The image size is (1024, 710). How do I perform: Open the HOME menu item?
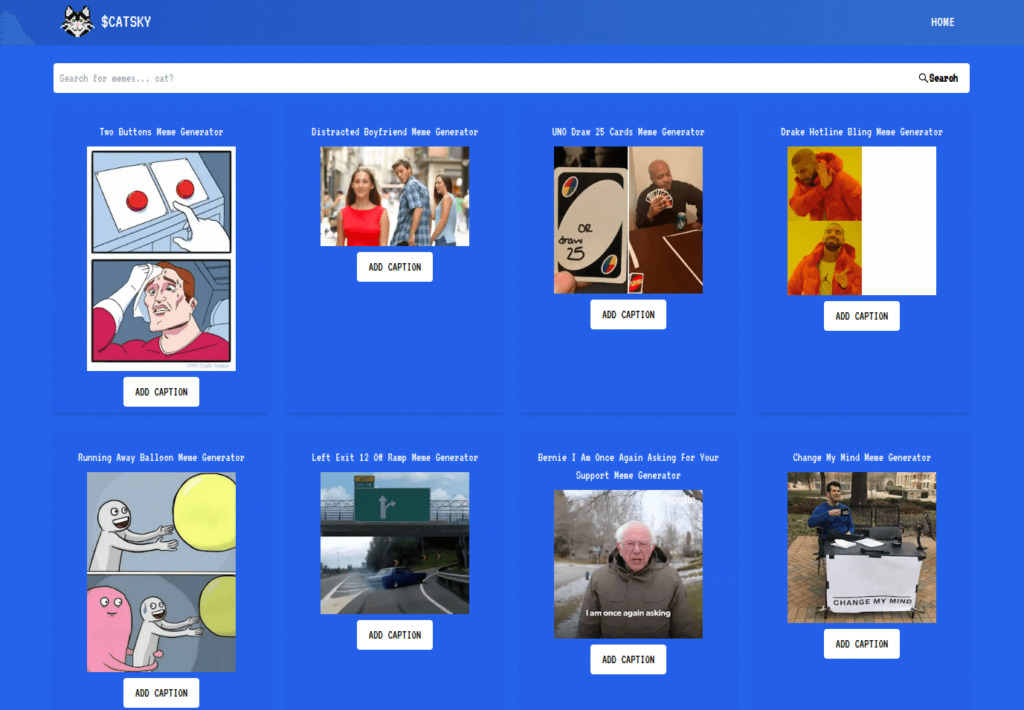pos(942,22)
